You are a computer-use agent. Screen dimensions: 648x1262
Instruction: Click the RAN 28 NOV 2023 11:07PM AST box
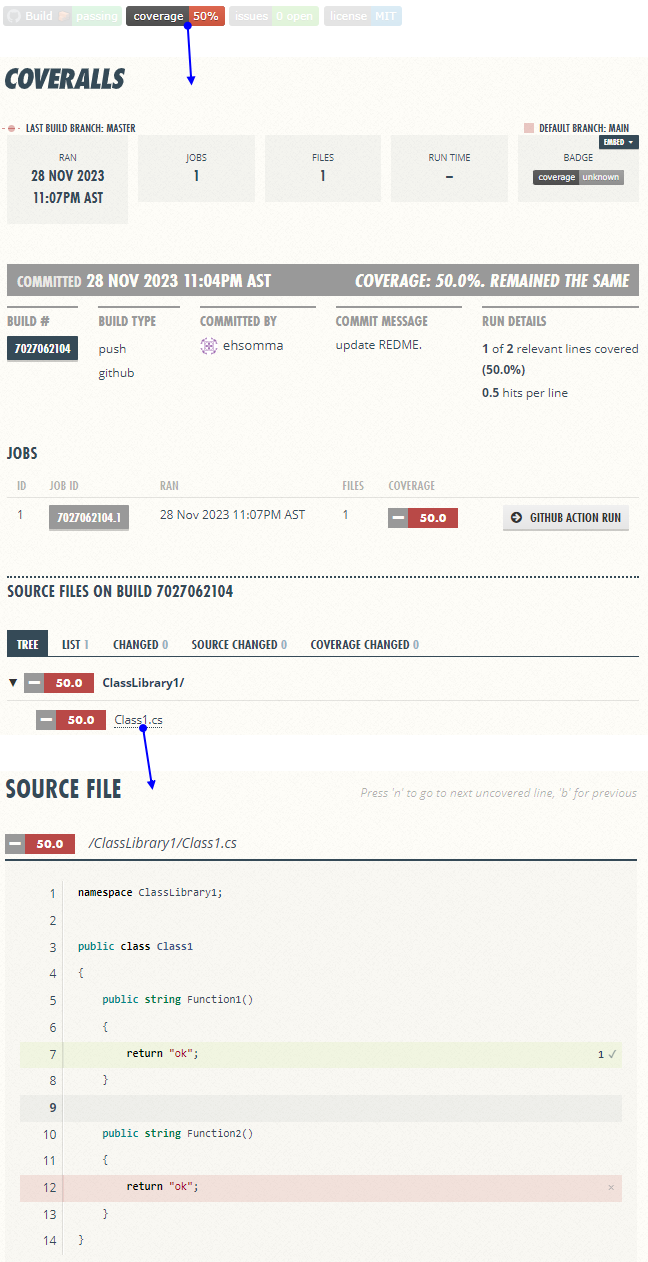coord(68,180)
